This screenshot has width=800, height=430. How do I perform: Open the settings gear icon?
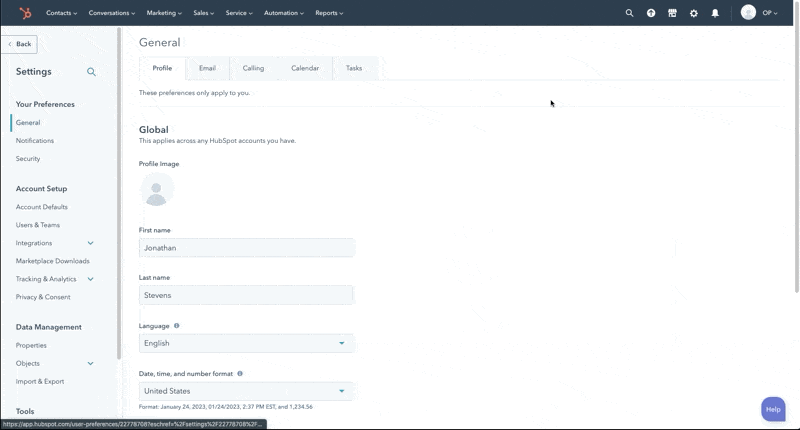coord(693,13)
